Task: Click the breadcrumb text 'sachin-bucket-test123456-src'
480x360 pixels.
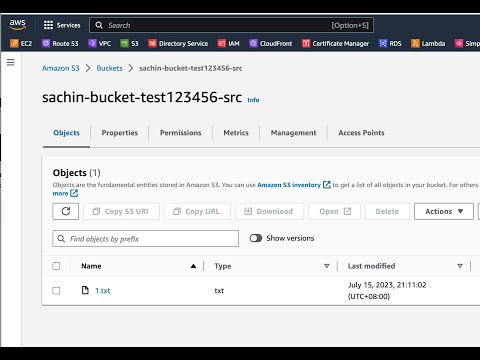Action: [191, 68]
